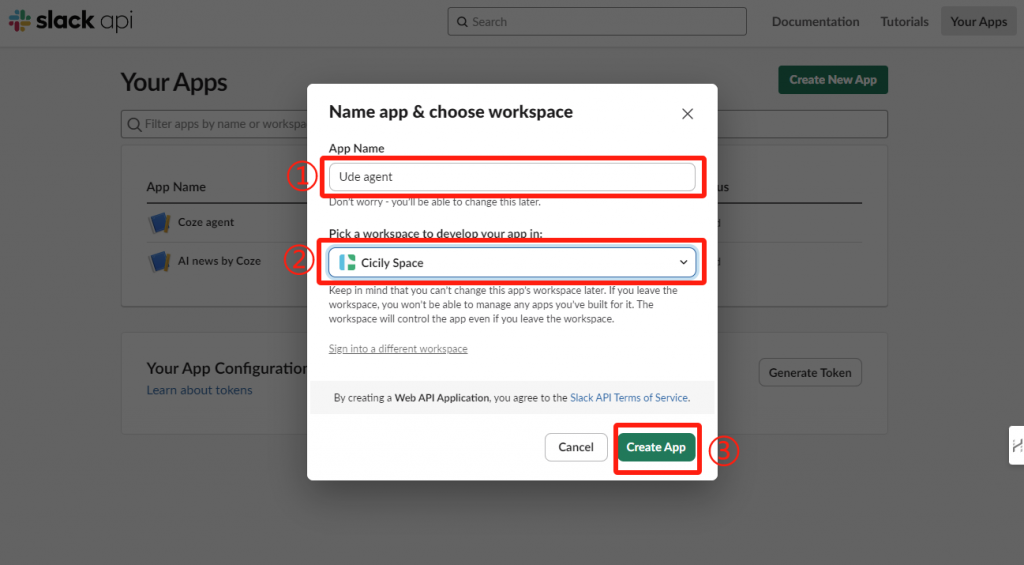Expand the workspace dropdown chevron

(683, 263)
